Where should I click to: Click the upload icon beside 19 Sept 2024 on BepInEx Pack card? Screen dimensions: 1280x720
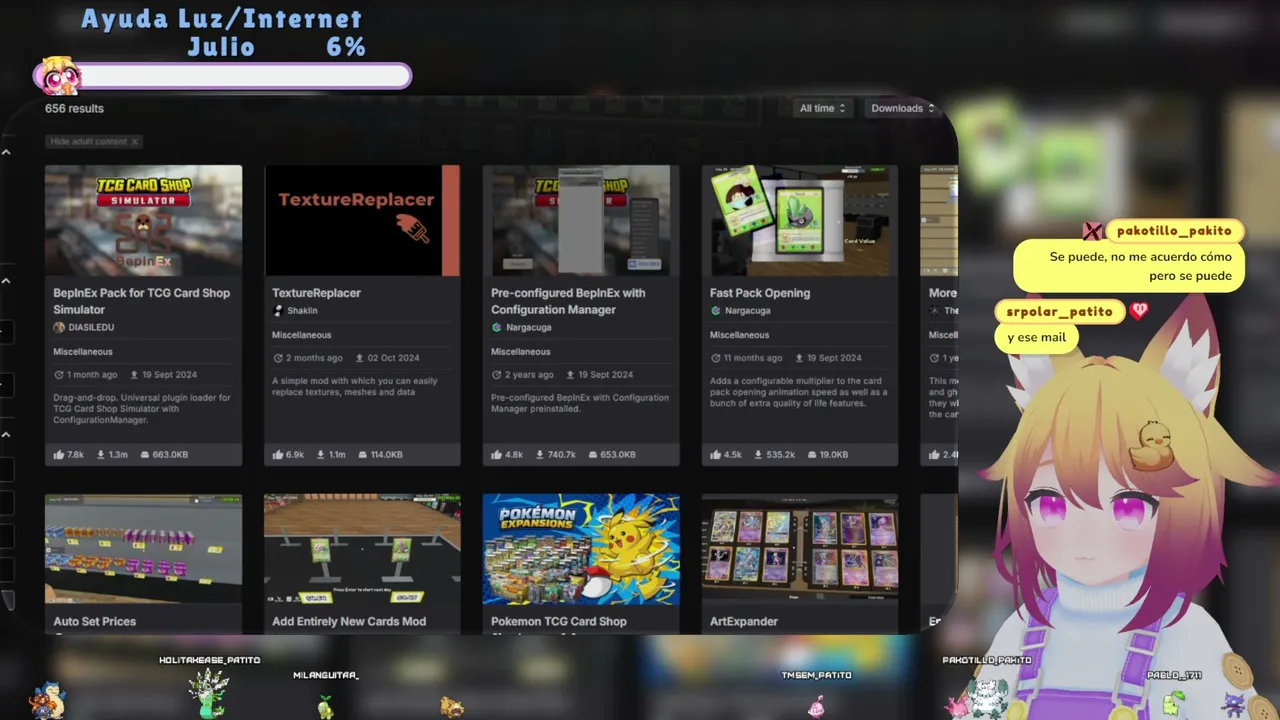pyautogui.click(x=133, y=375)
